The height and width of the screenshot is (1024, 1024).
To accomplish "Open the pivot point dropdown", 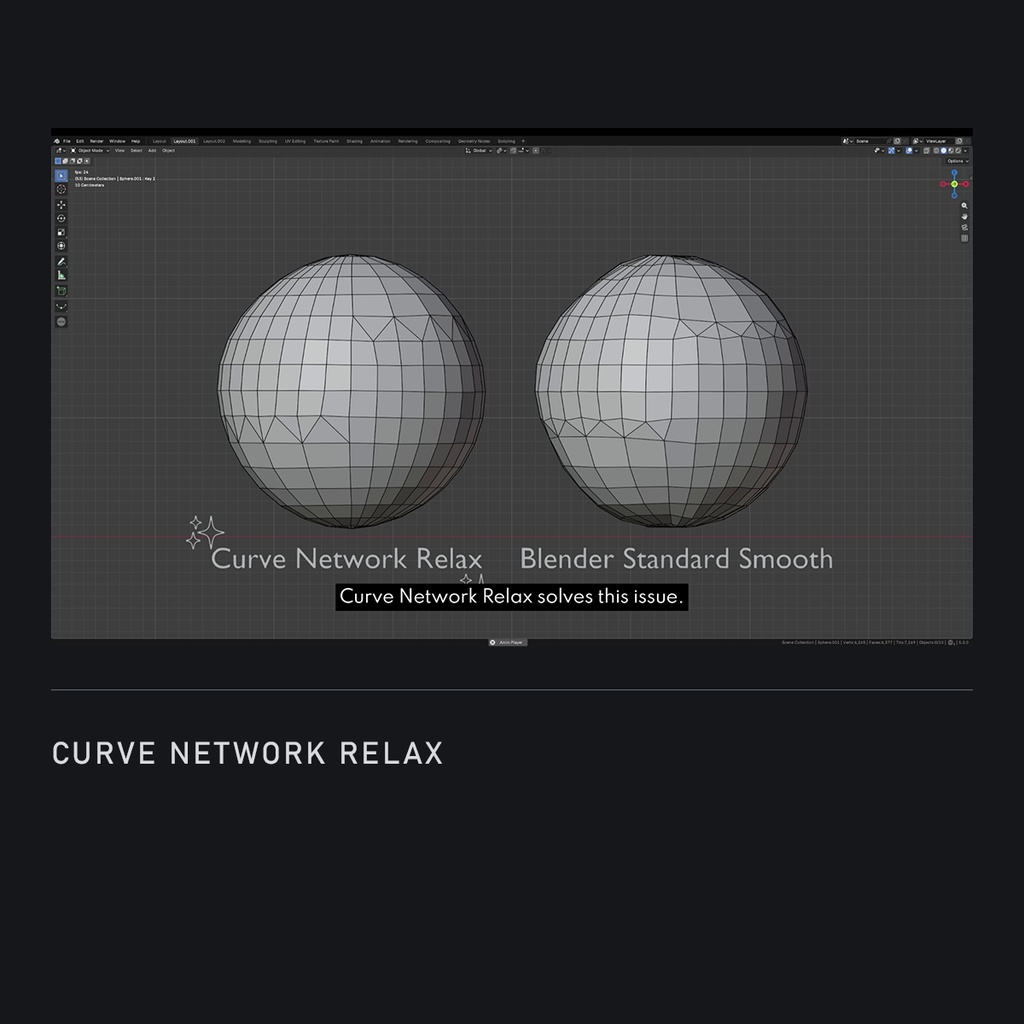I will tap(501, 151).
